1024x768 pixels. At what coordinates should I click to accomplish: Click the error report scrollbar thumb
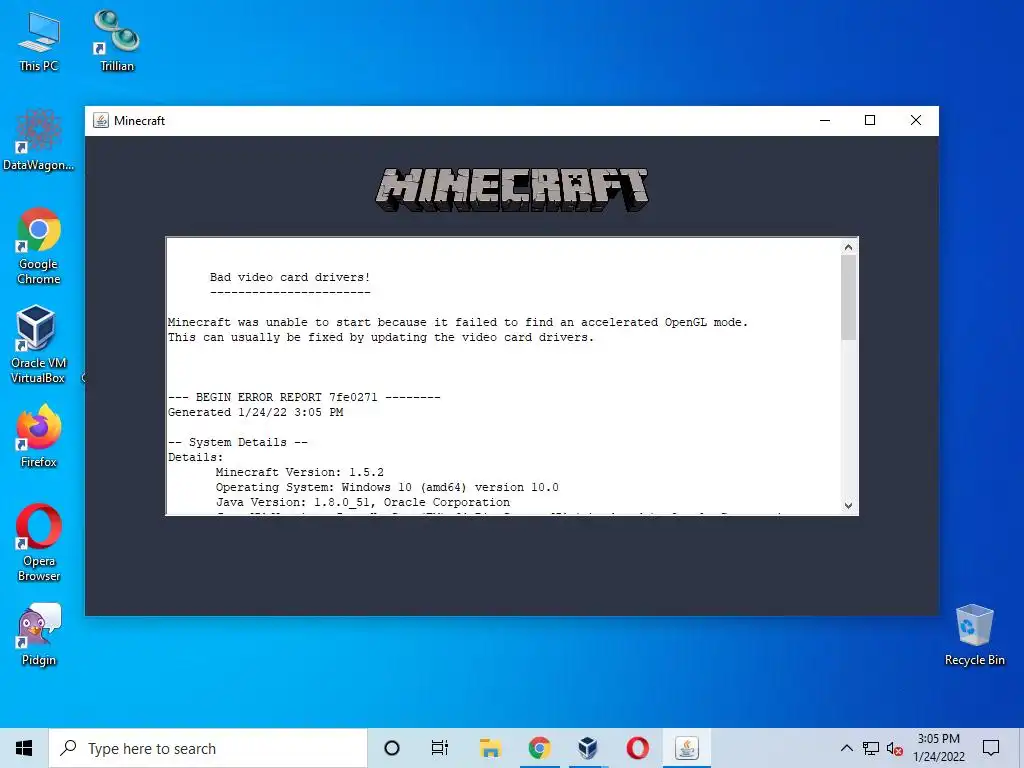click(x=848, y=297)
